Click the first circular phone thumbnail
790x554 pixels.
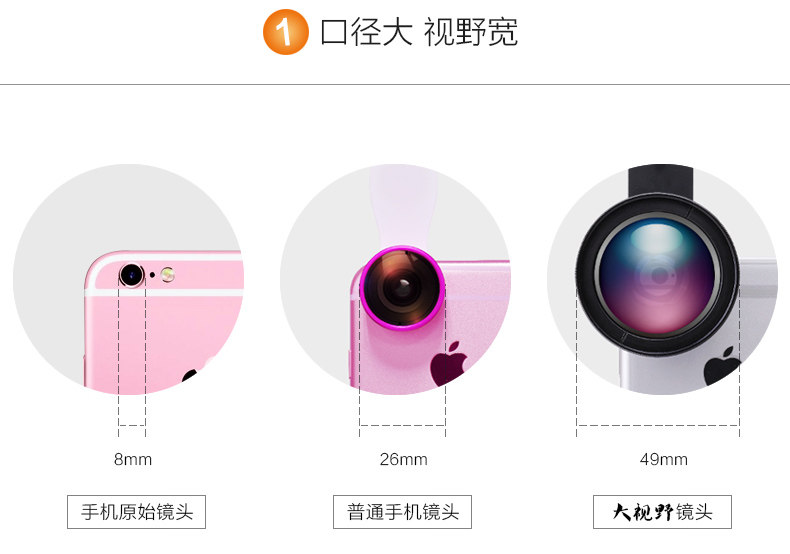(x=128, y=279)
